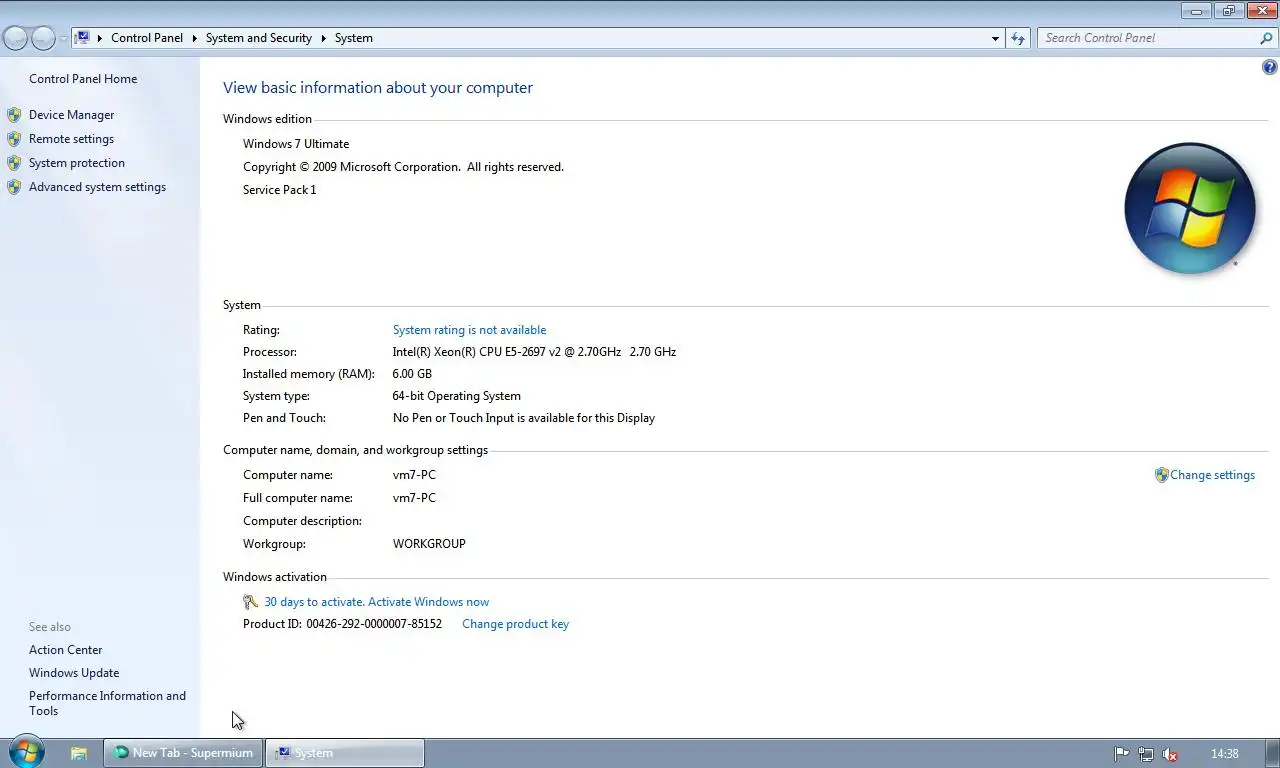This screenshot has height=768, width=1280.
Task: Open Performance Information and Tools
Action: (107, 703)
